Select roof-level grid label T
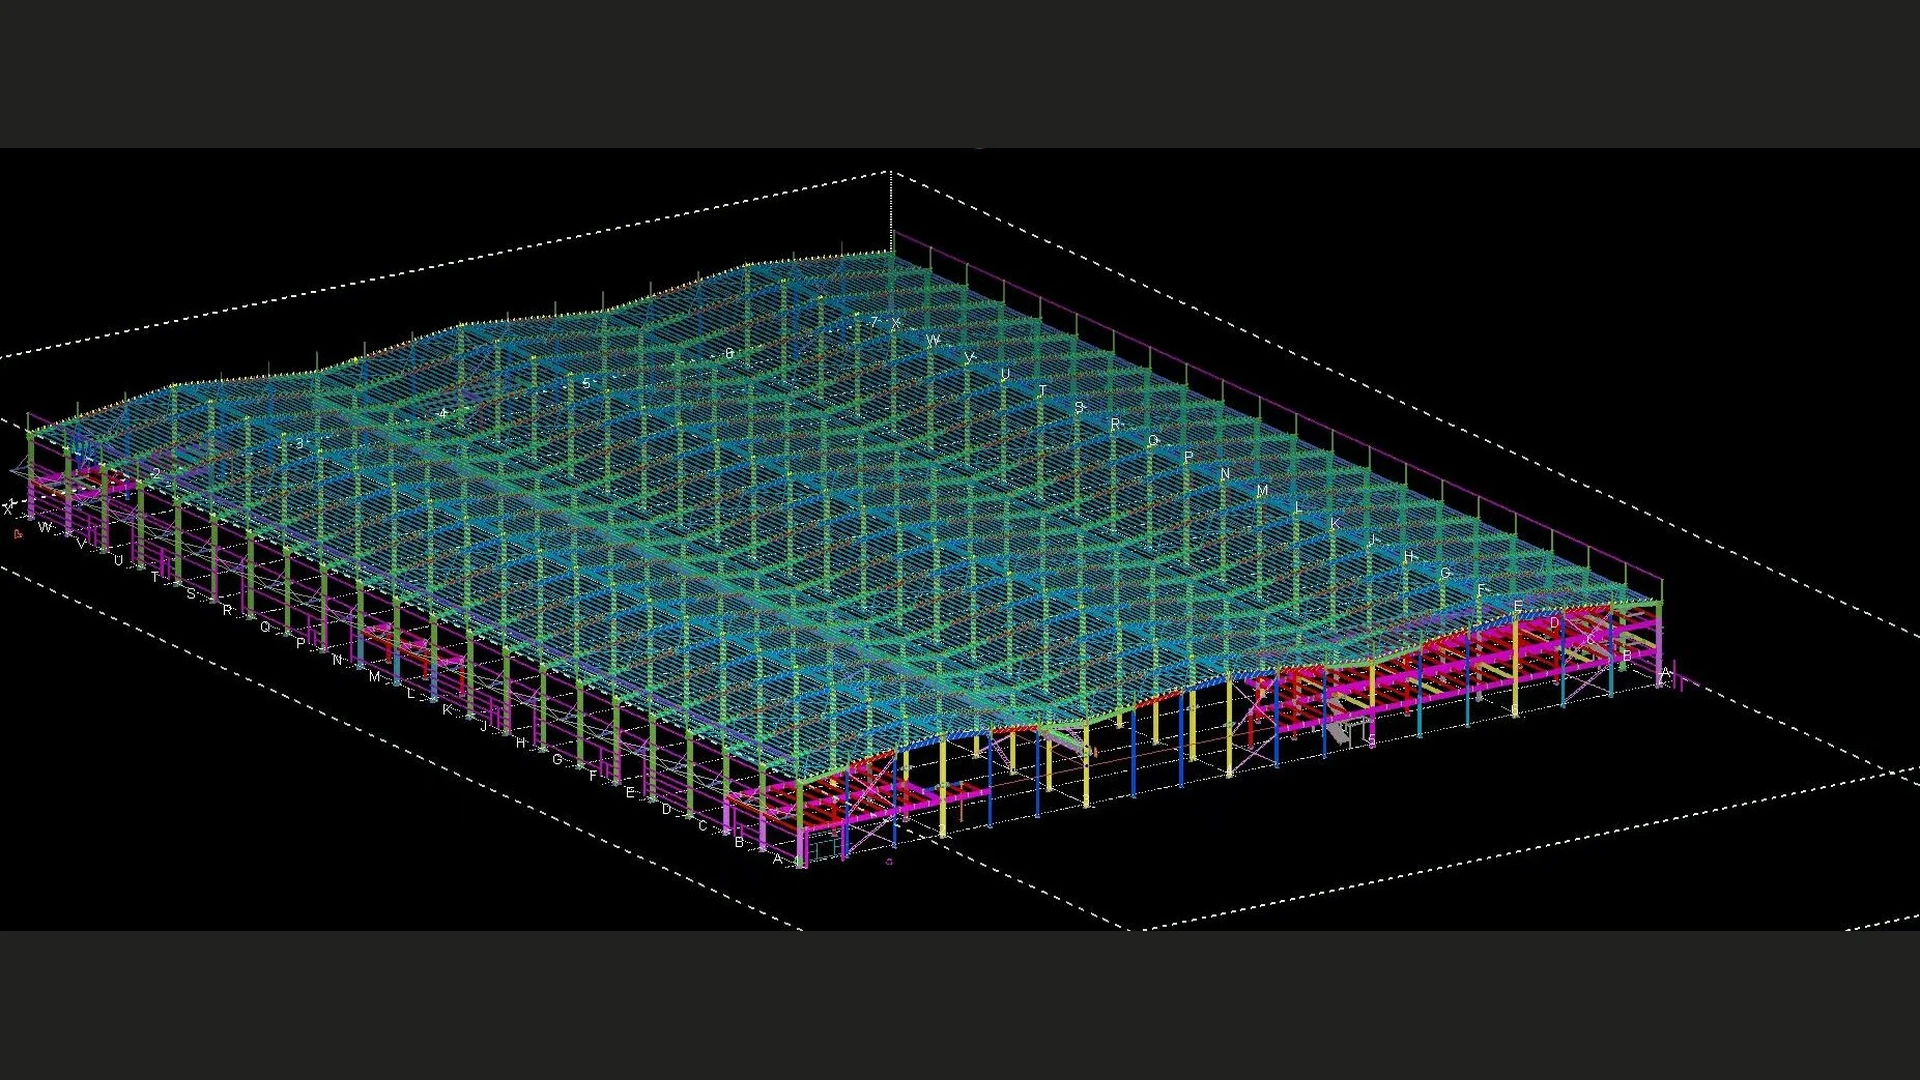The width and height of the screenshot is (1920, 1080). click(1042, 391)
